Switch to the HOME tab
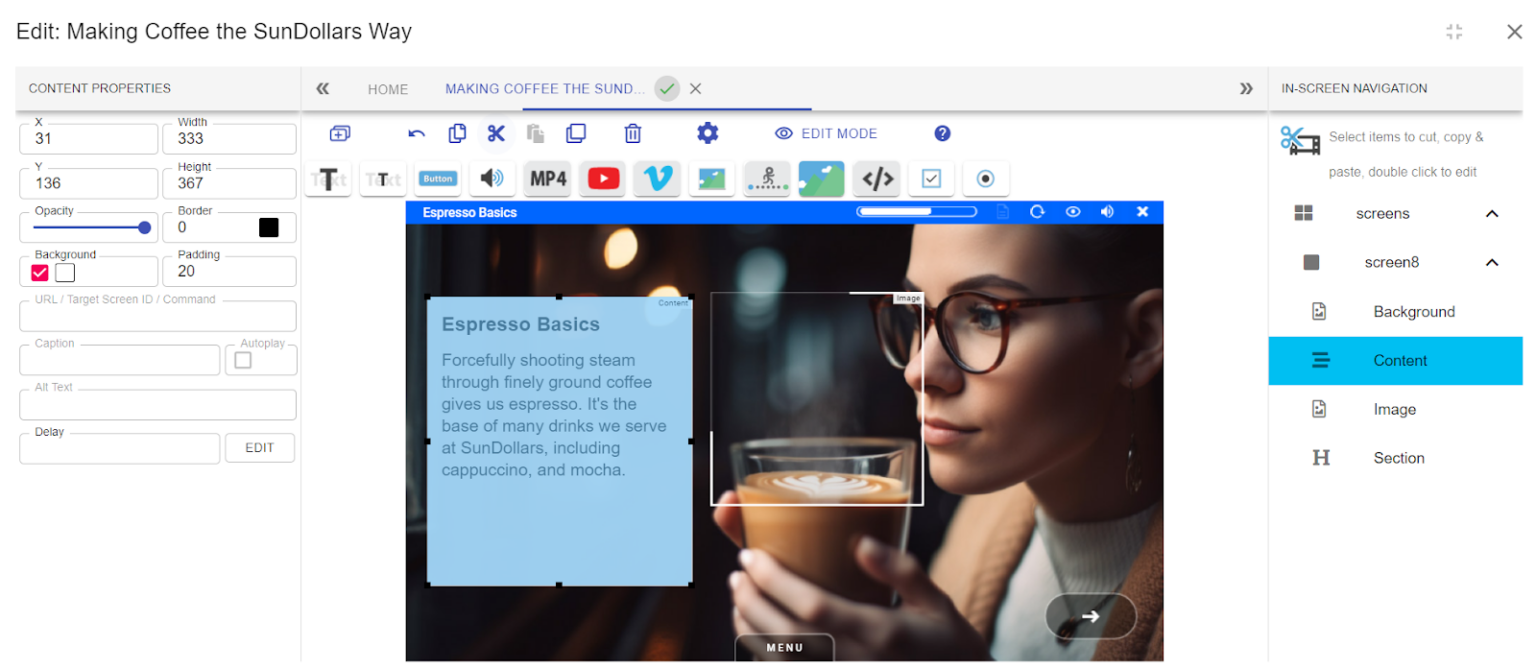 [388, 89]
